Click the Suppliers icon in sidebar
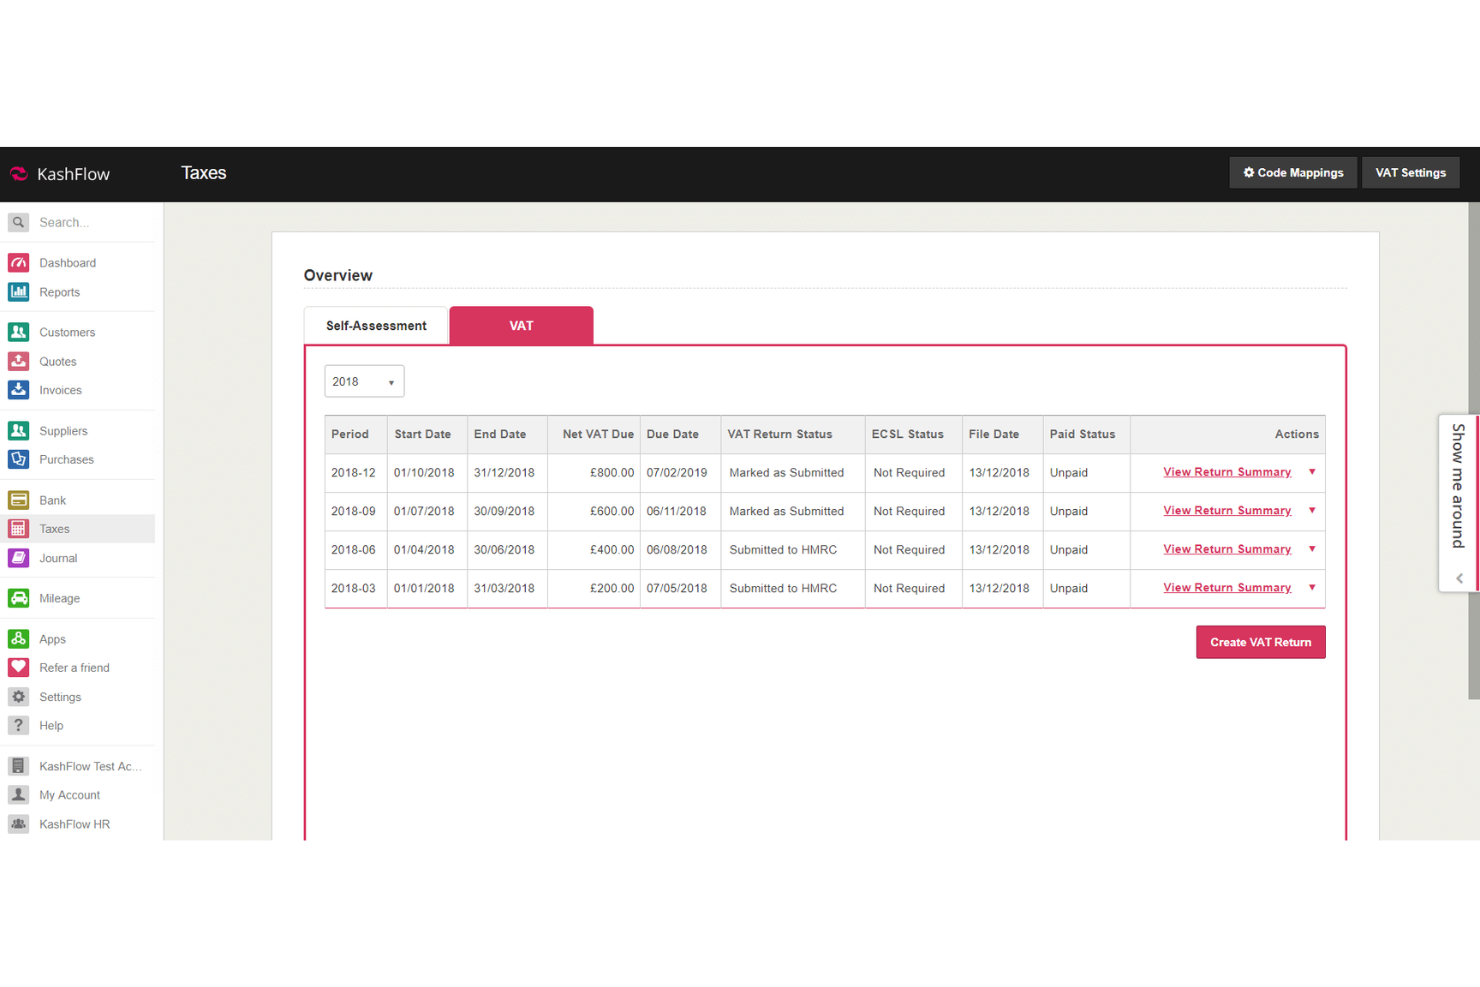The image size is (1480, 987). 18,431
